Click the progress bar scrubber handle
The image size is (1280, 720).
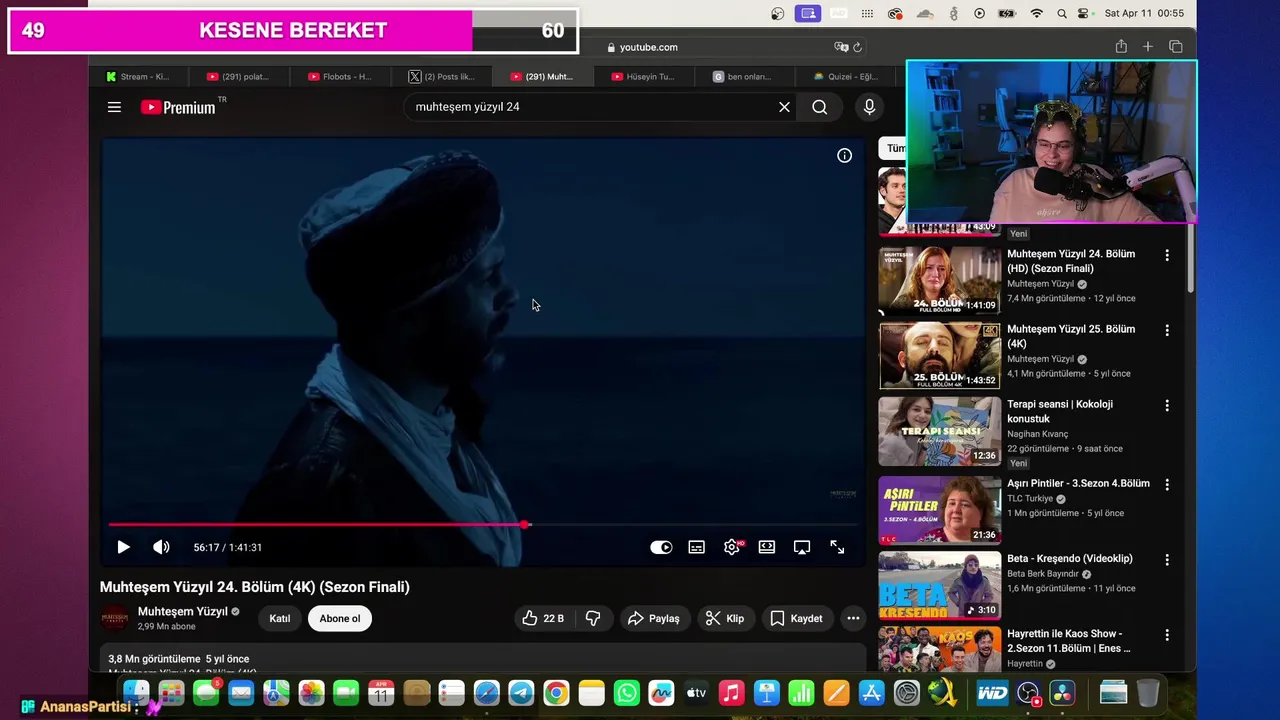tap(526, 524)
